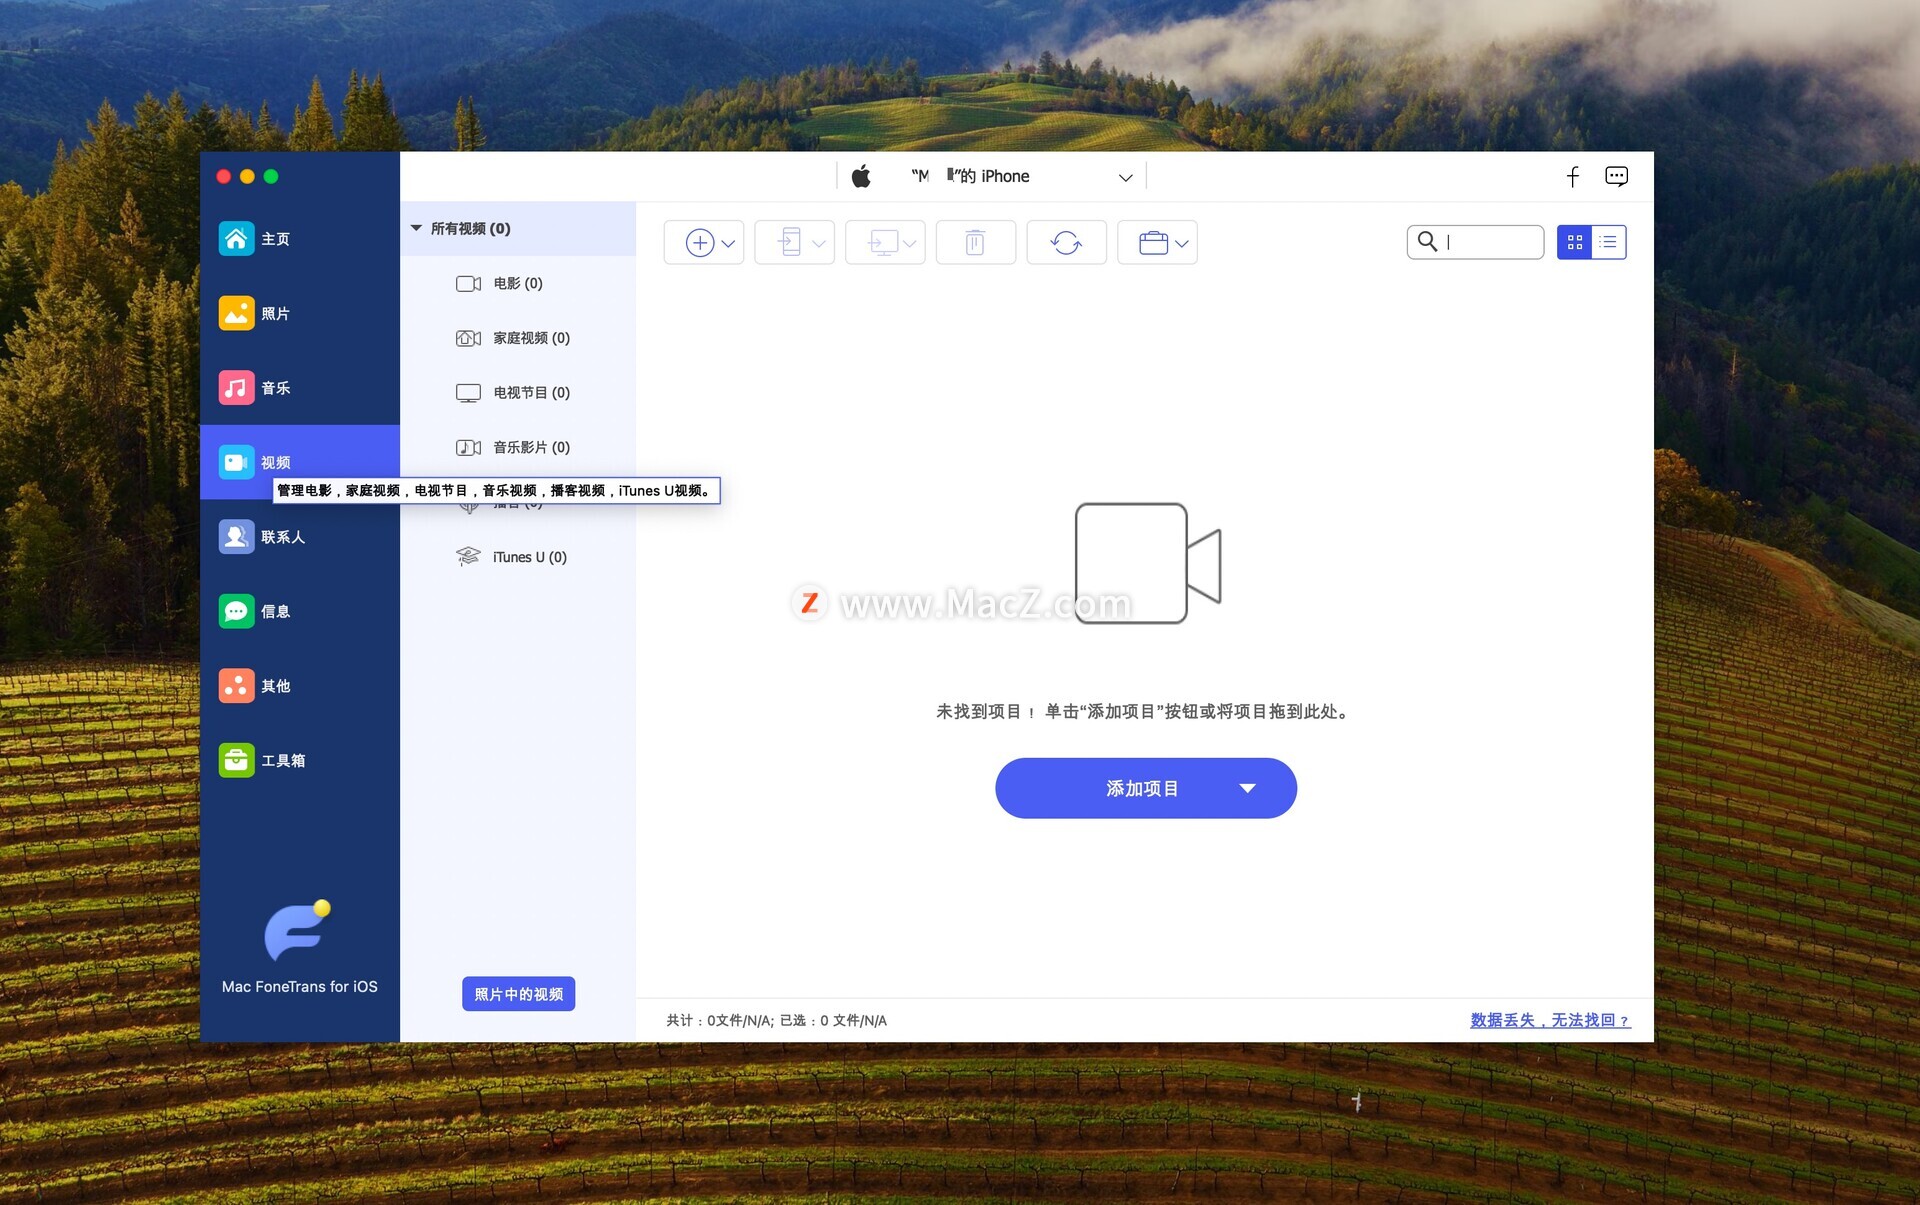Click the 音乐影片 music video icon

[468, 447]
